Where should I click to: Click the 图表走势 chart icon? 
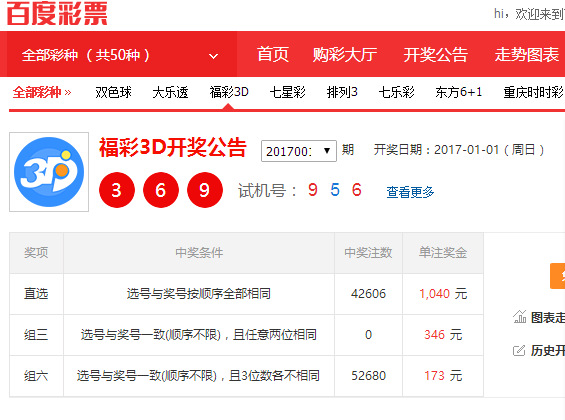click(520, 317)
